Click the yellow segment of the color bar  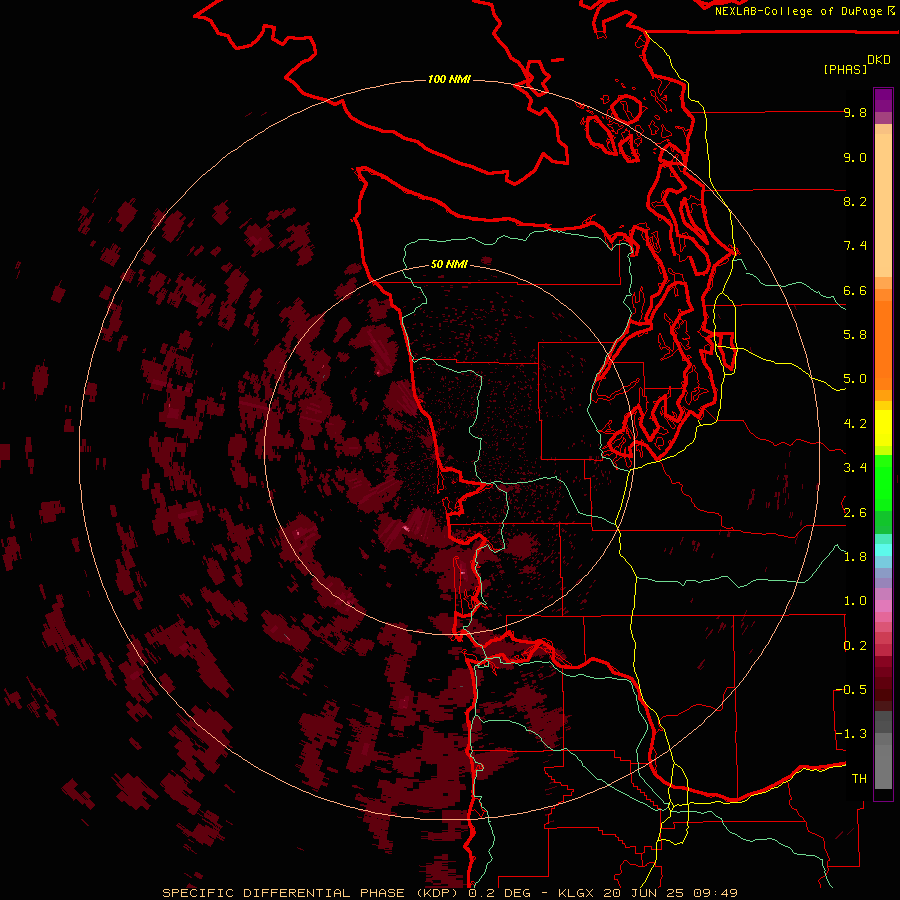tap(883, 428)
